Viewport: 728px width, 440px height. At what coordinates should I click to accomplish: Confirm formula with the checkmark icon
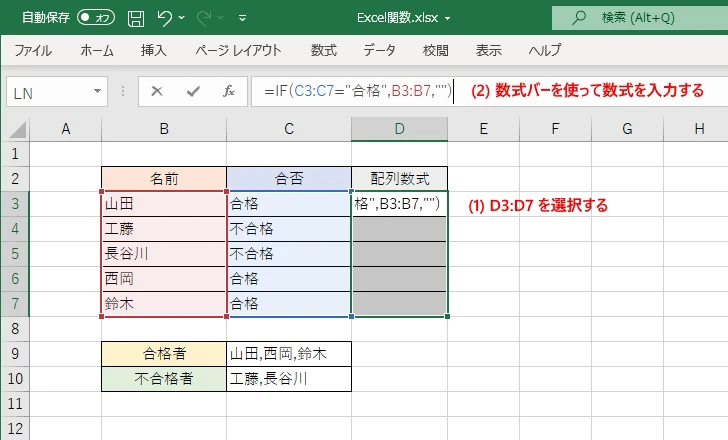click(193, 91)
